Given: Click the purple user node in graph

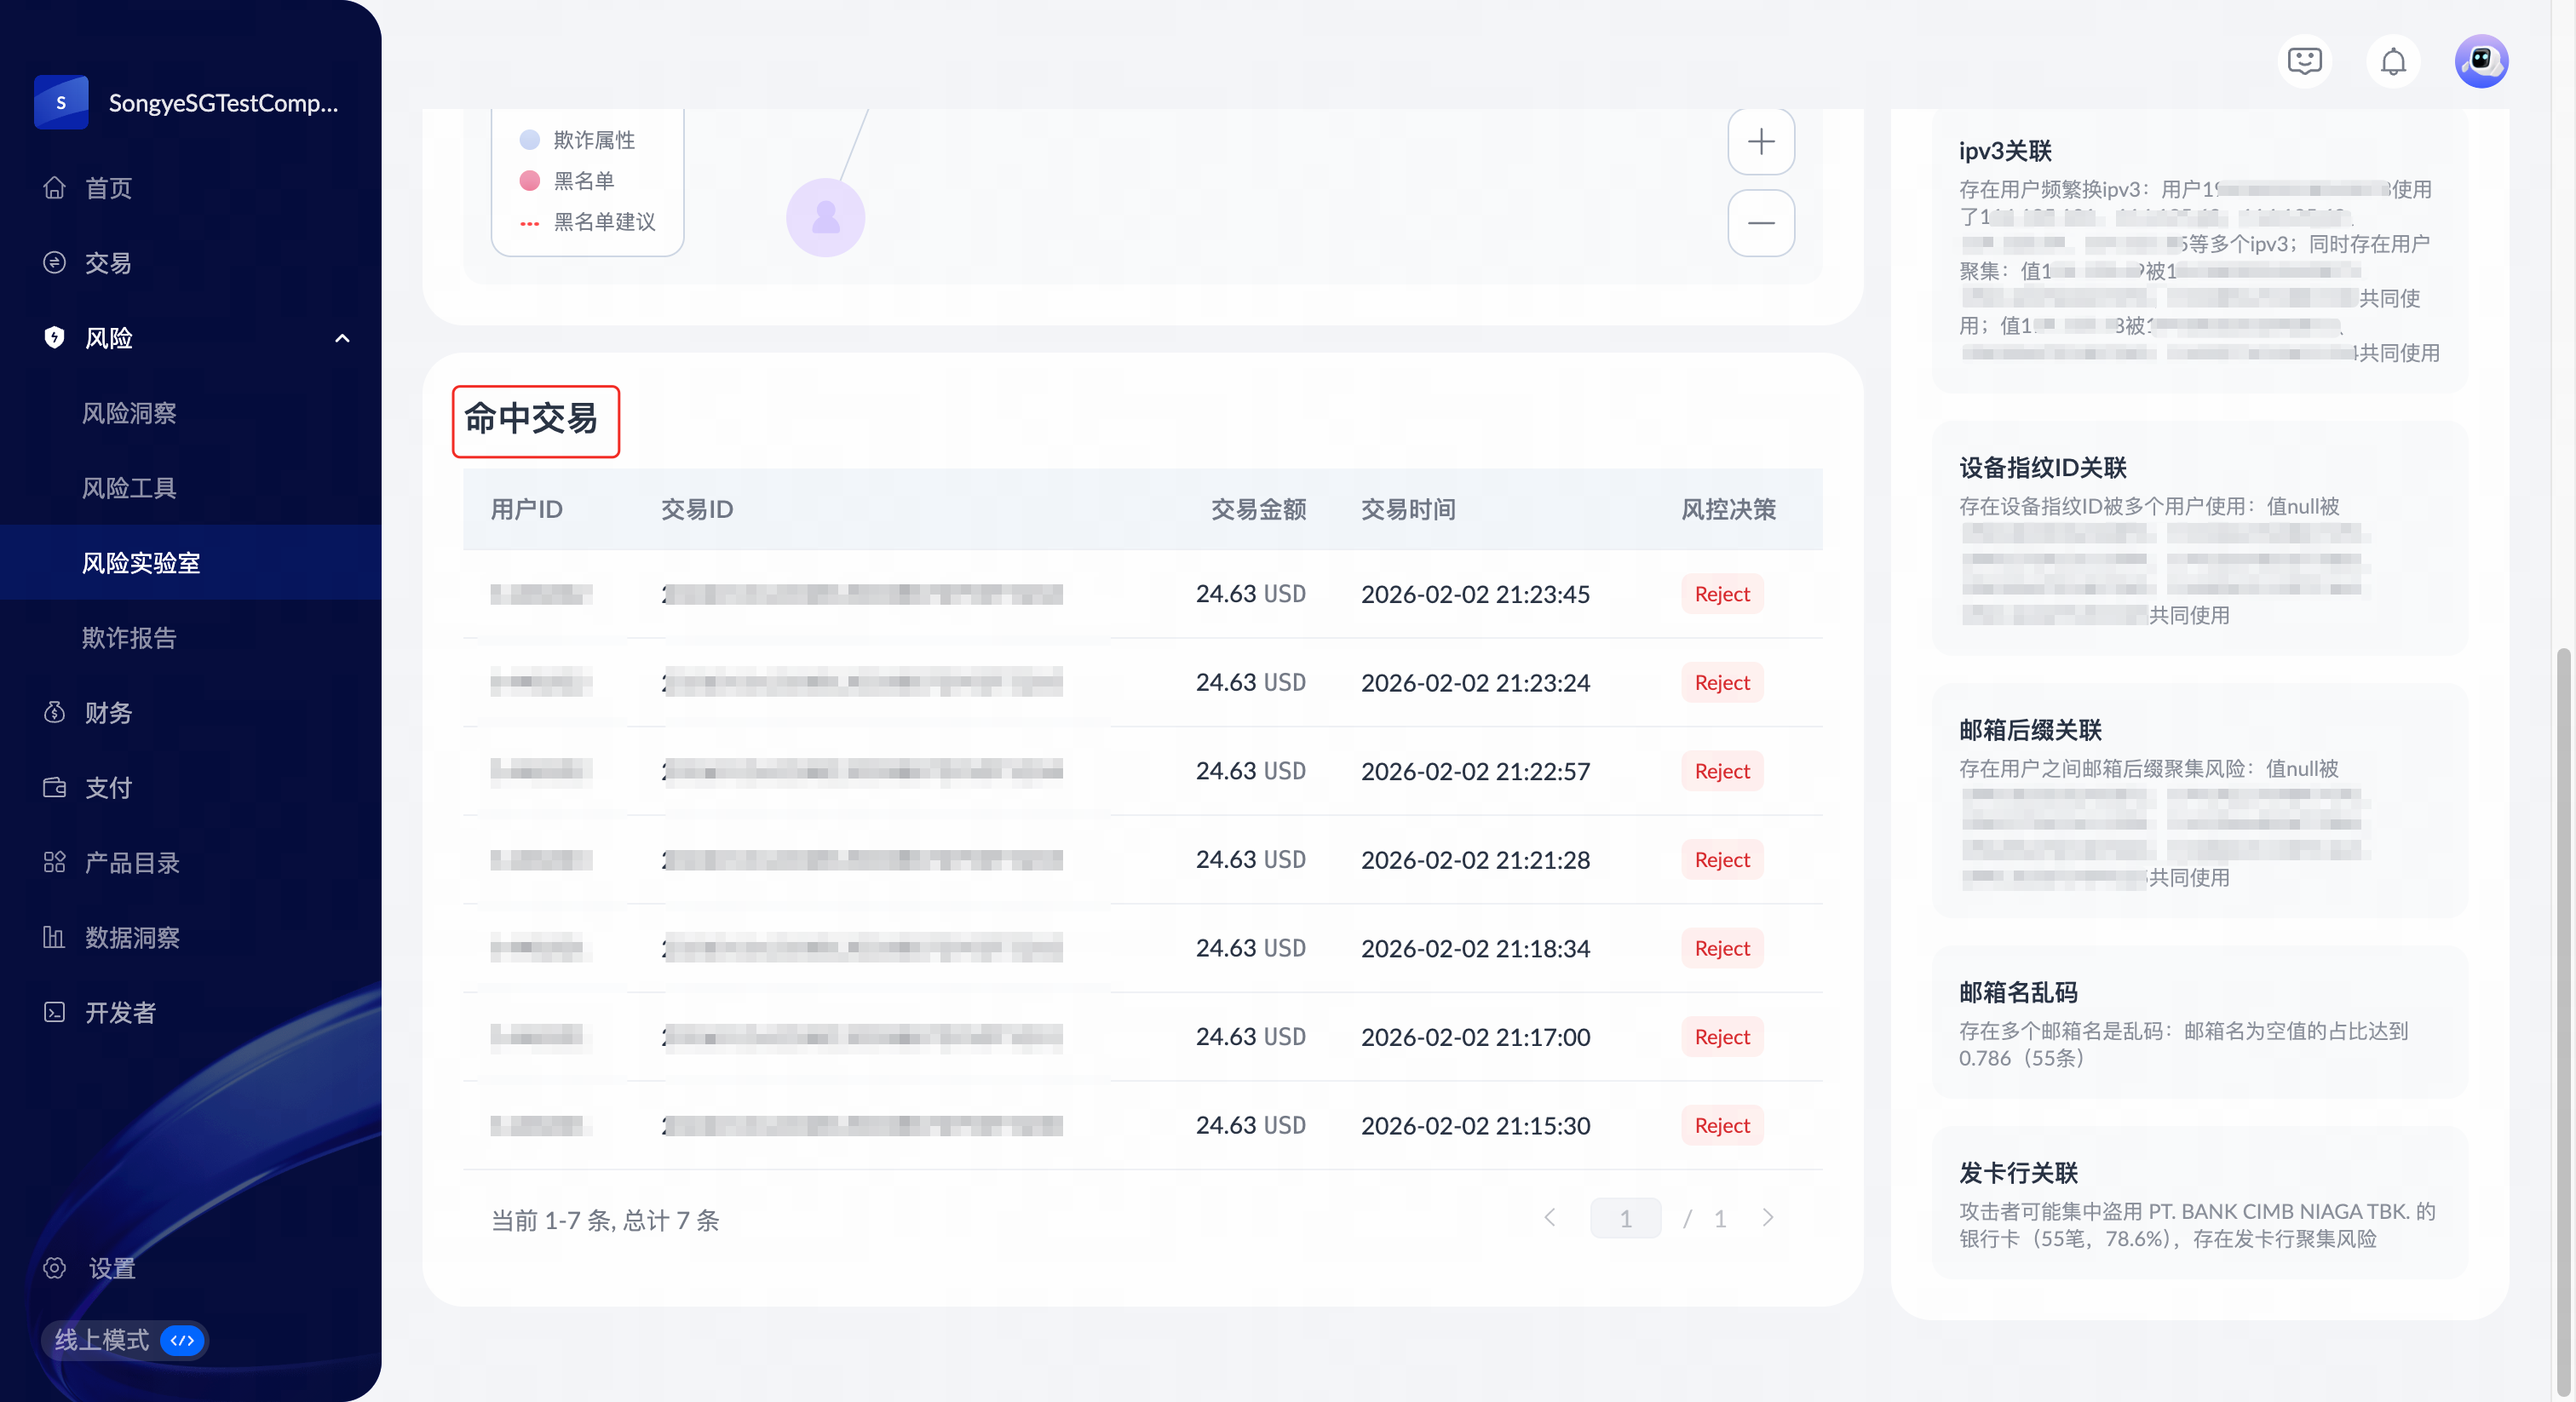Looking at the screenshot, I should [825, 217].
